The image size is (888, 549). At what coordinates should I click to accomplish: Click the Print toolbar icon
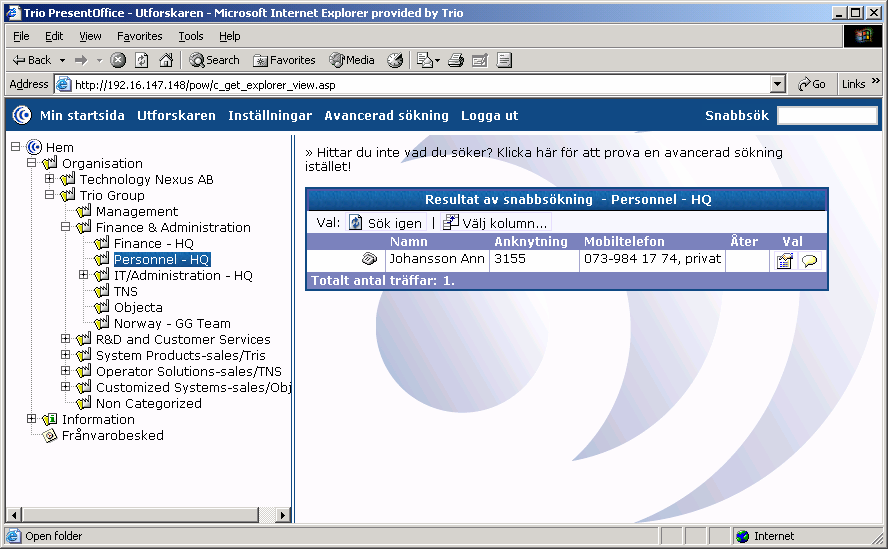[x=456, y=60]
